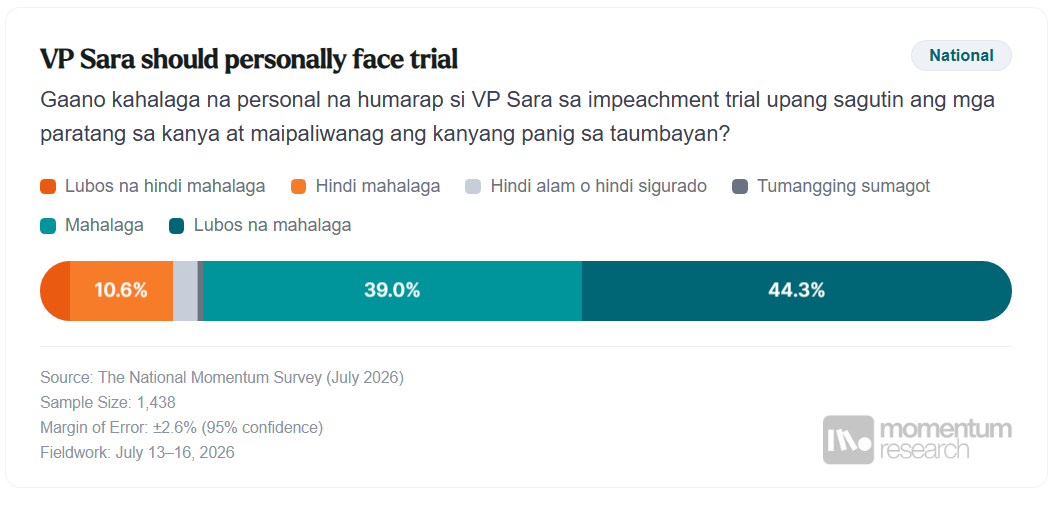Click the chart title VP Sara heading

[x=249, y=60]
